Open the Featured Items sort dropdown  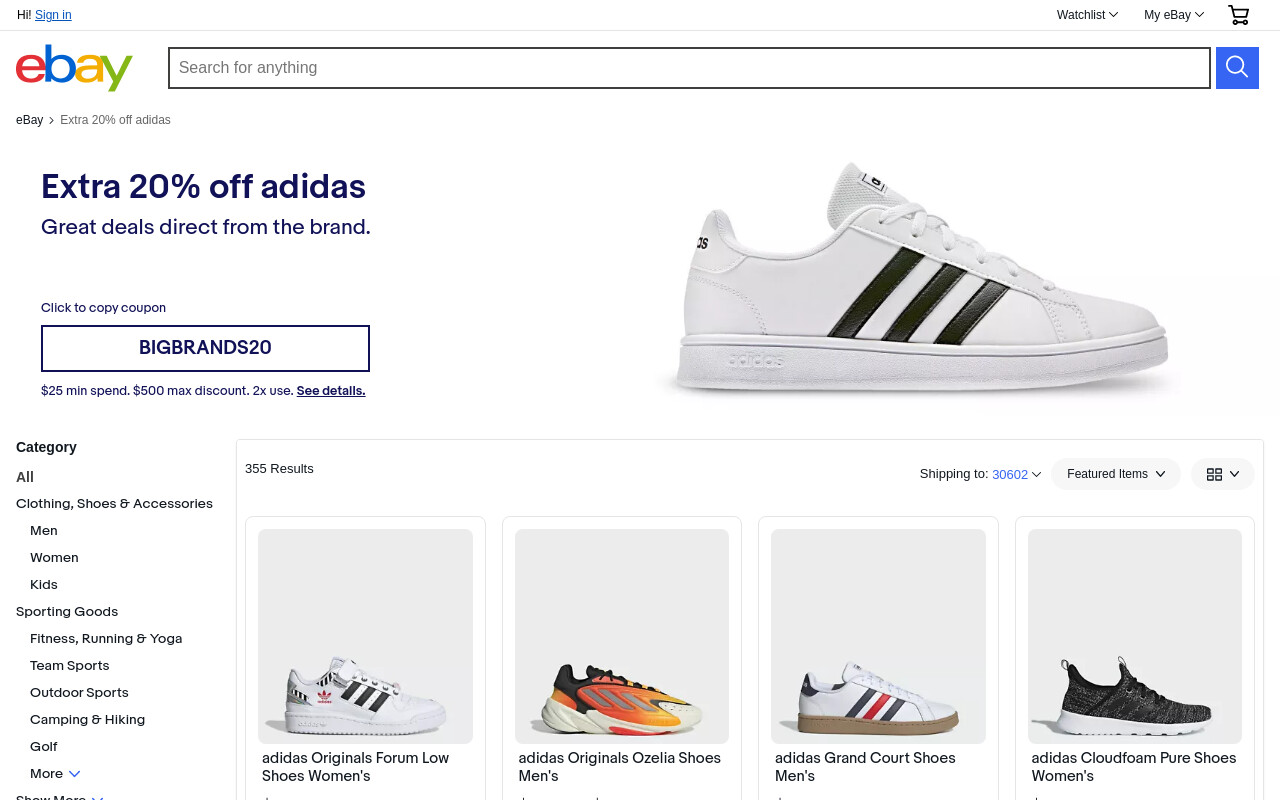coord(1116,474)
